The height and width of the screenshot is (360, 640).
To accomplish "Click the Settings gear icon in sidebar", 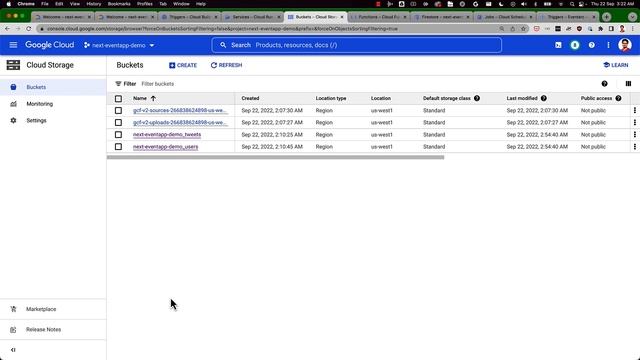I will 13,120.
